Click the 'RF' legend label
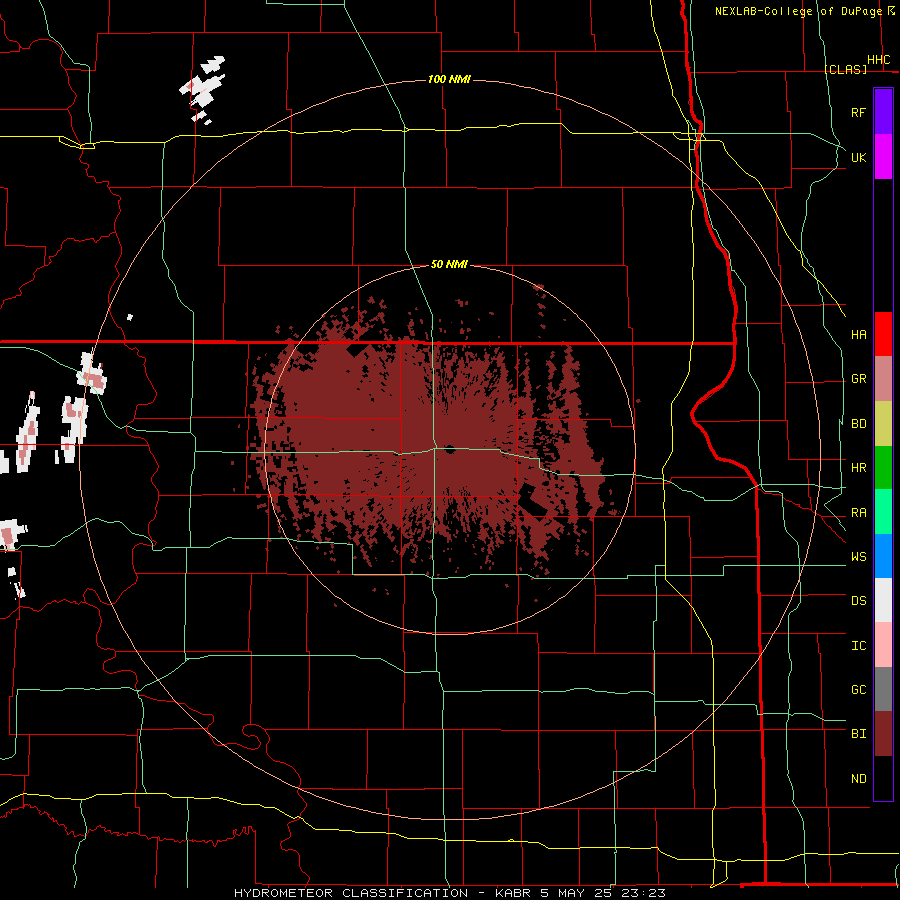The image size is (900, 900). [858, 112]
